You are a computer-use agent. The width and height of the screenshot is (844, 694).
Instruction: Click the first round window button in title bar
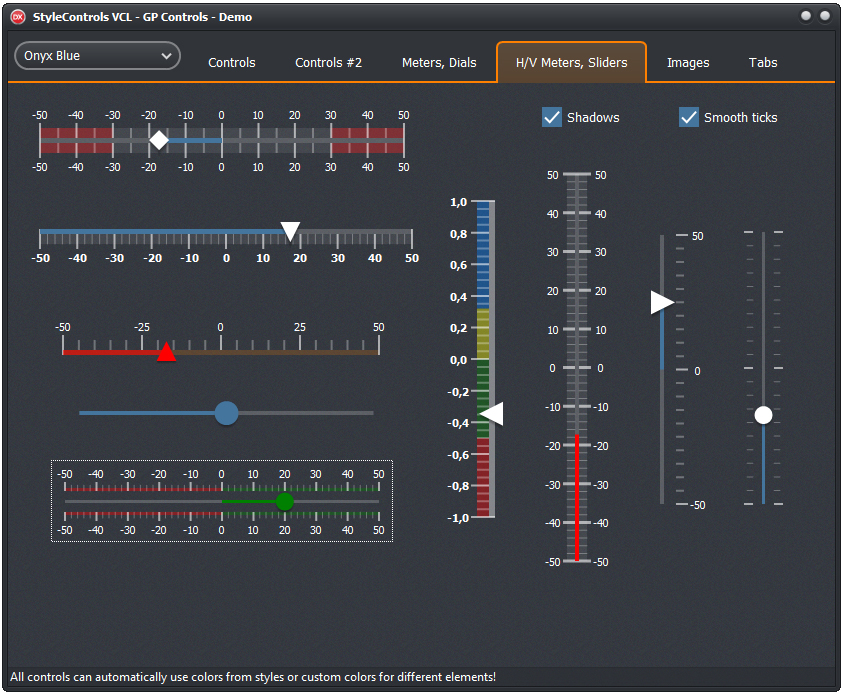[806, 16]
